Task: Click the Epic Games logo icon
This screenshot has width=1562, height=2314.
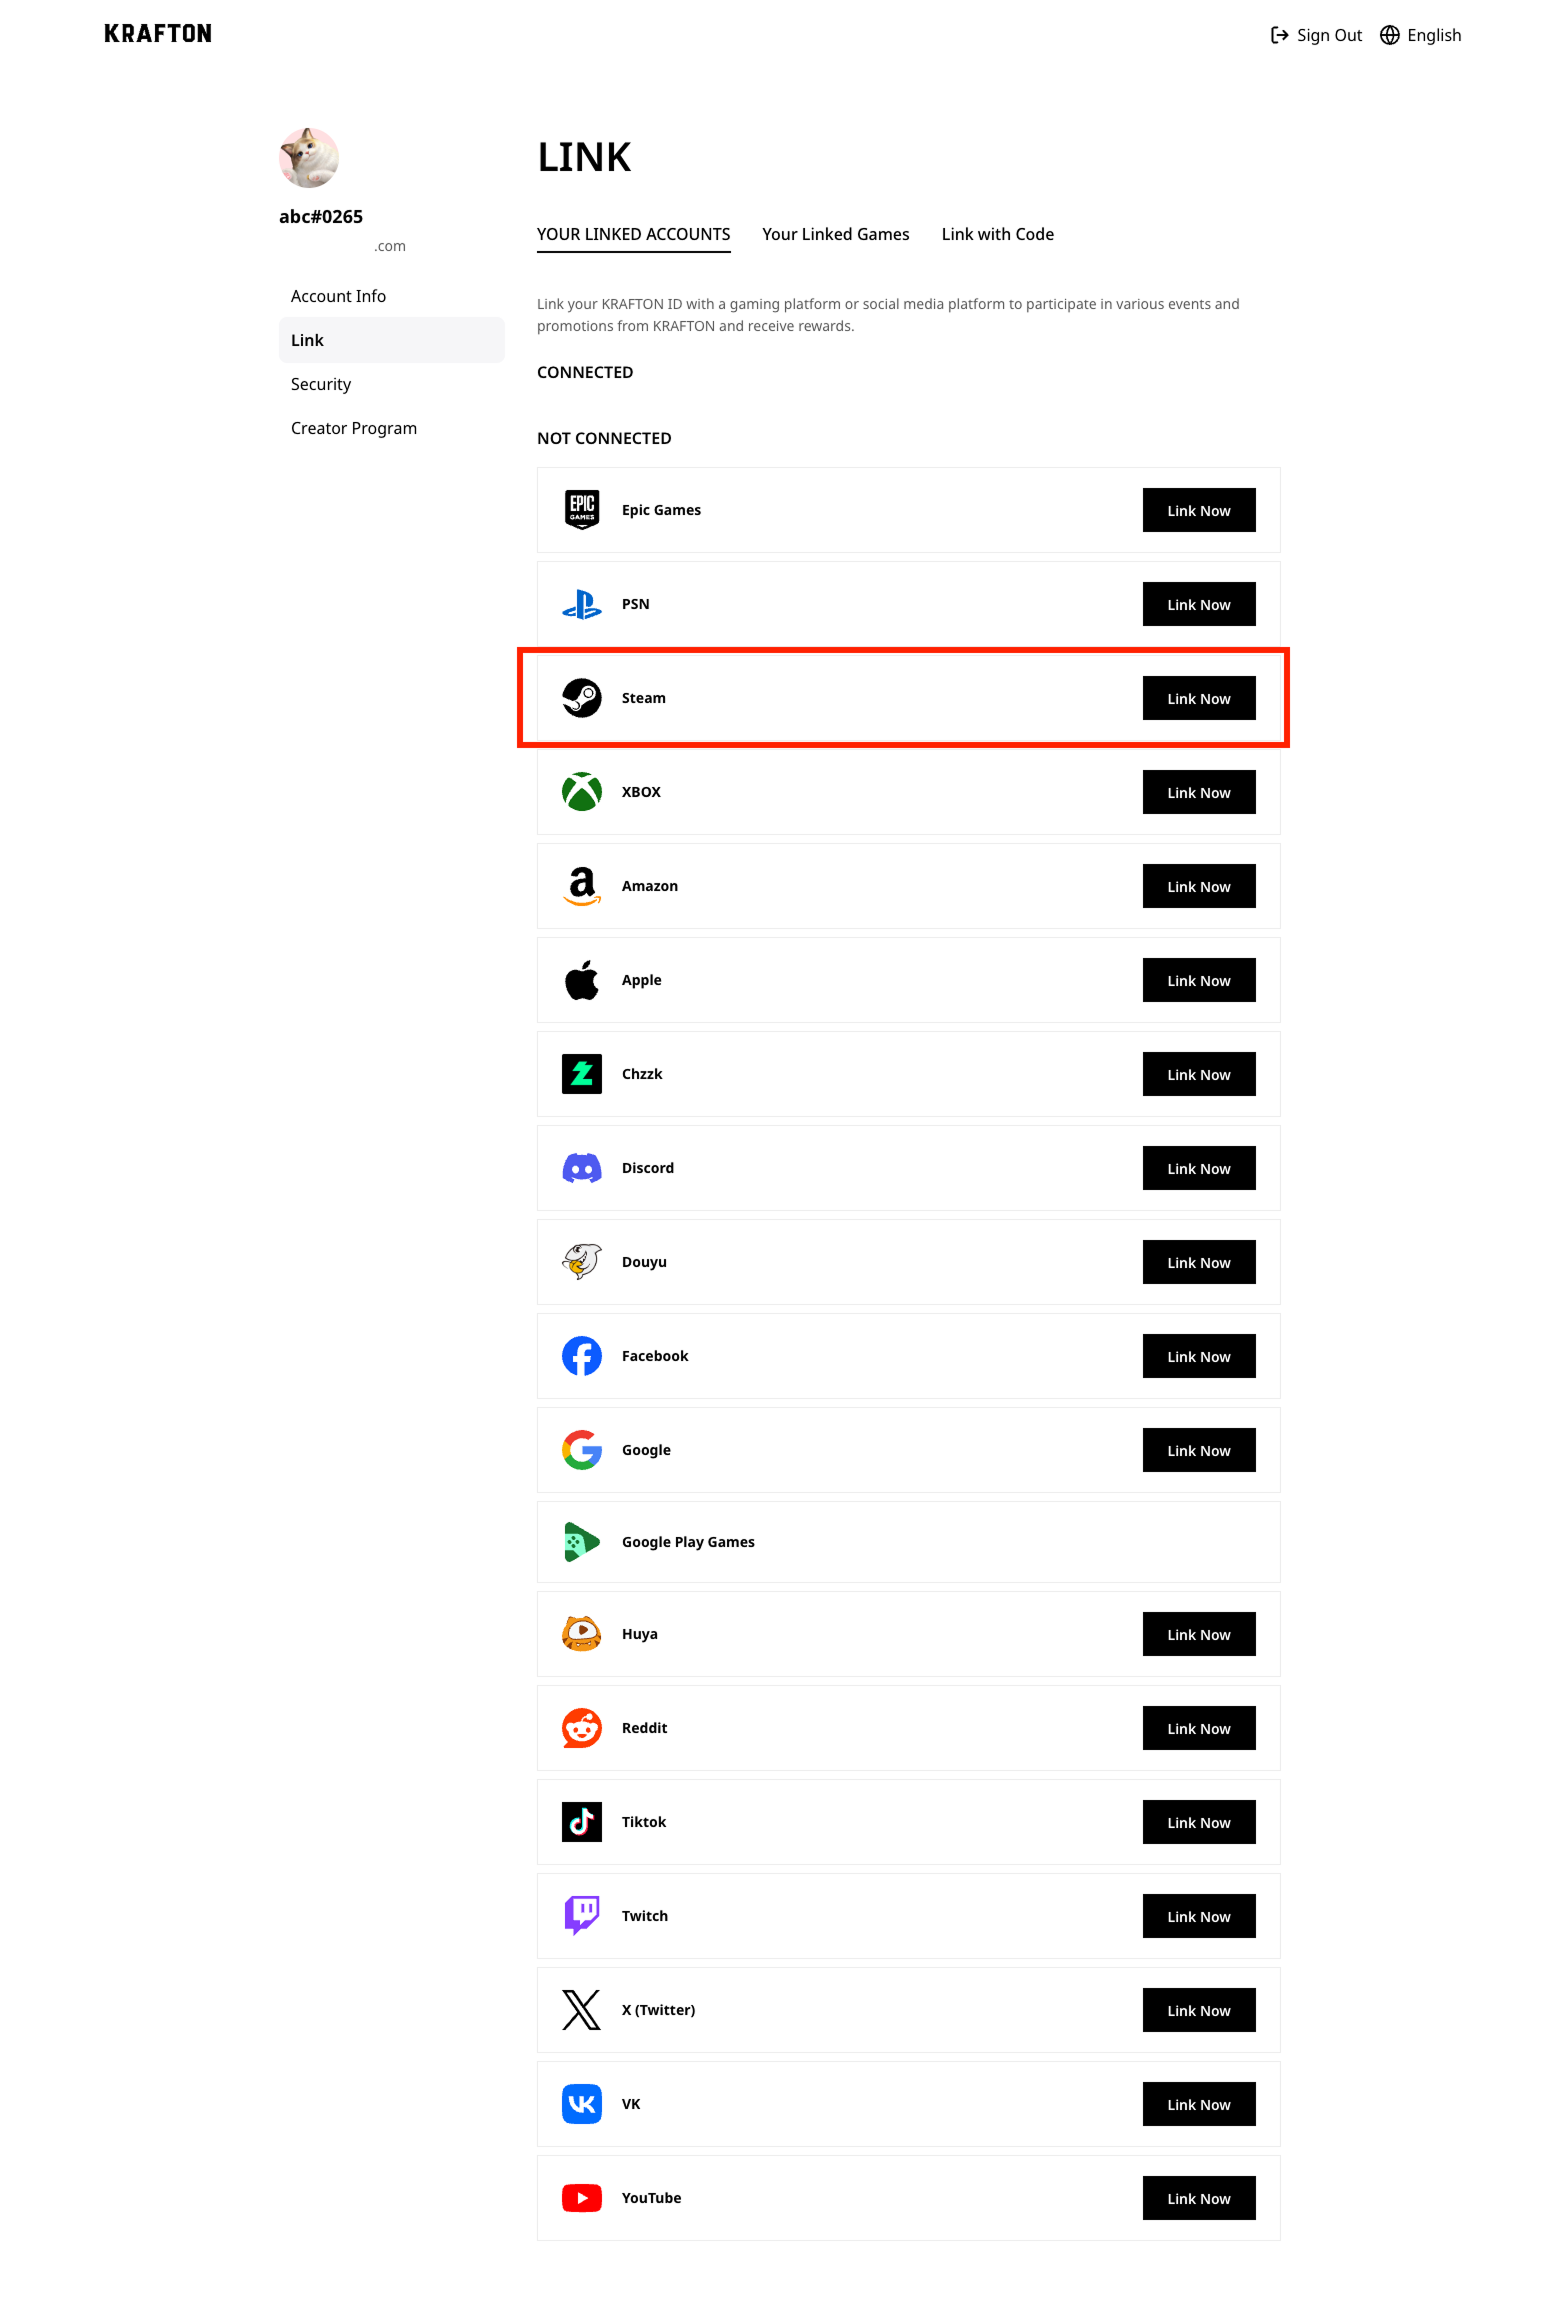Action: (x=581, y=510)
